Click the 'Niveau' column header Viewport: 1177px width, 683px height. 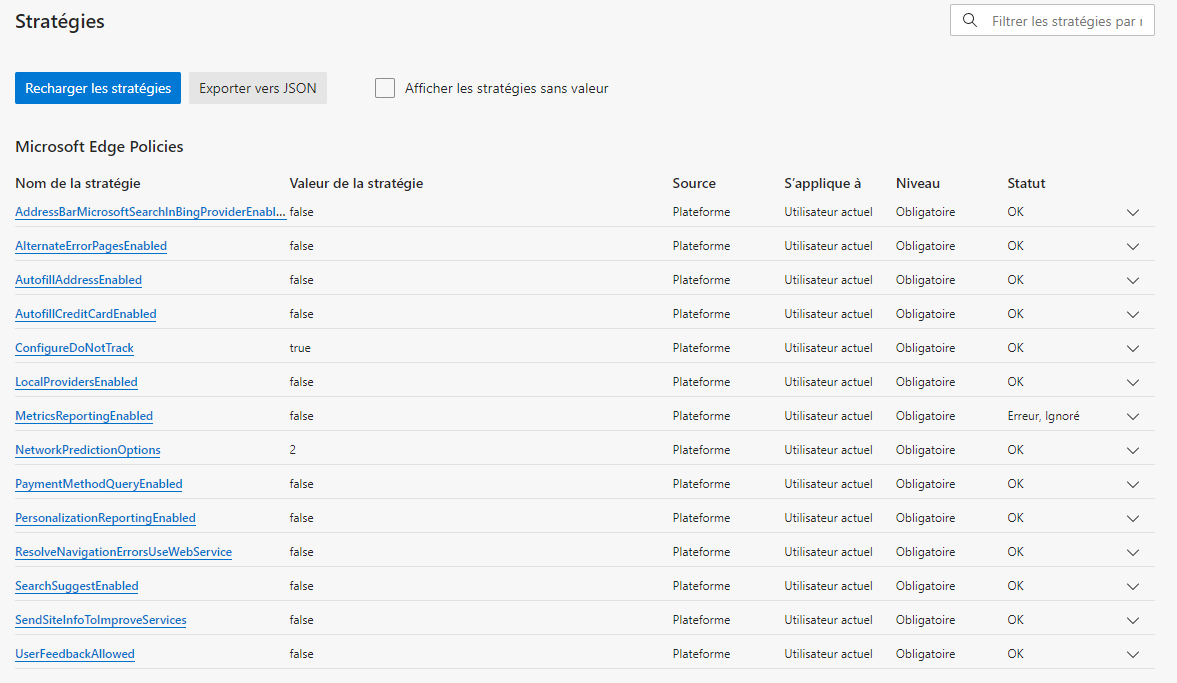pos(918,183)
